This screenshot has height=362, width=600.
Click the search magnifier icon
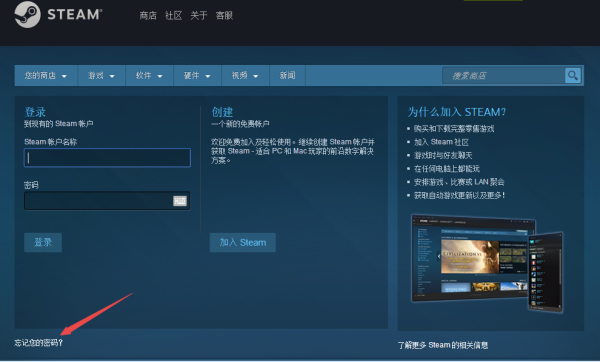(573, 75)
